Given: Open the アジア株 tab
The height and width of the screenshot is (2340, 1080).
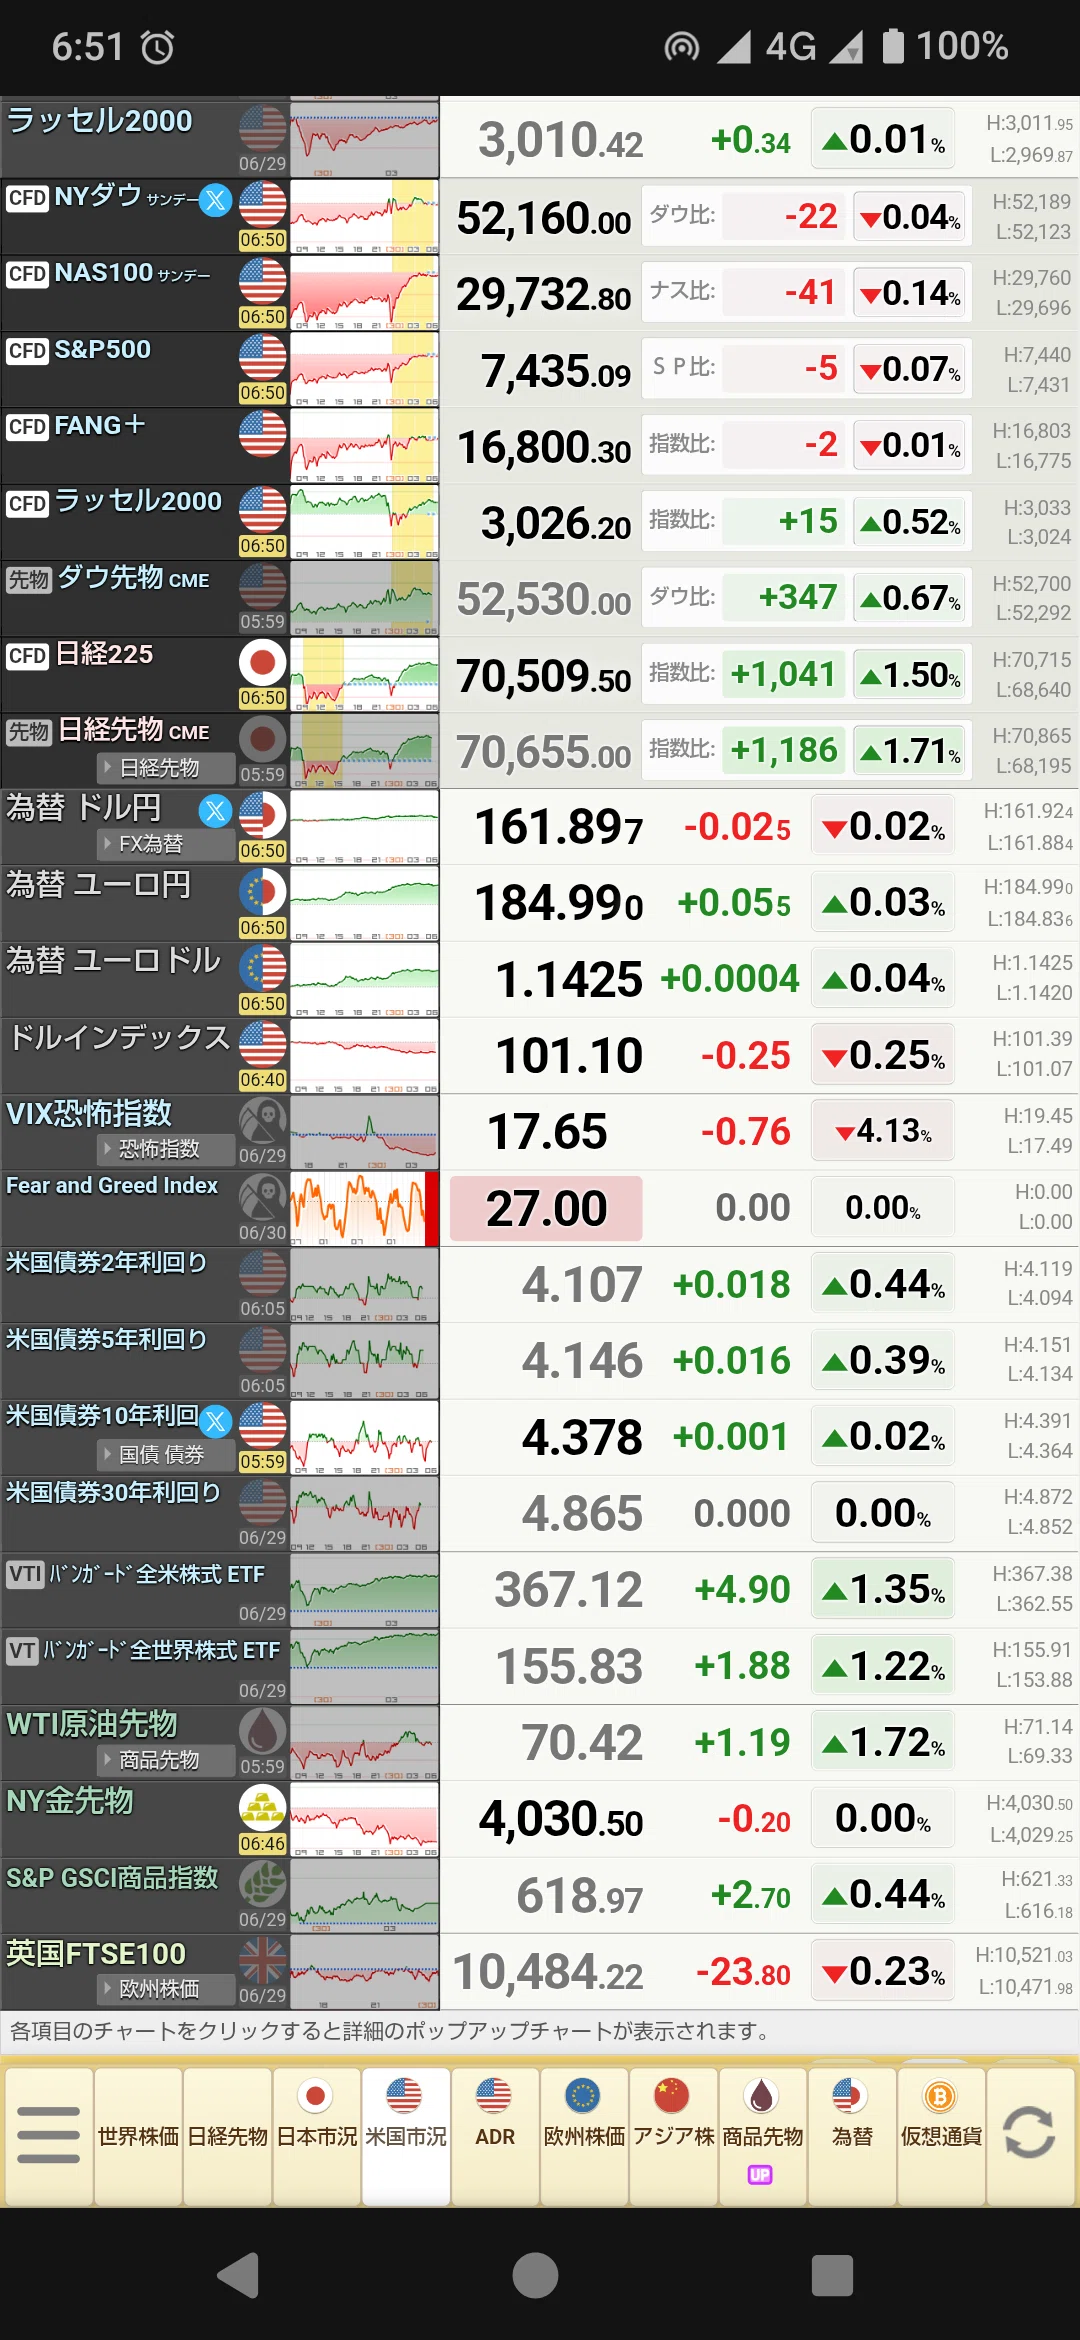Looking at the screenshot, I should [673, 2135].
